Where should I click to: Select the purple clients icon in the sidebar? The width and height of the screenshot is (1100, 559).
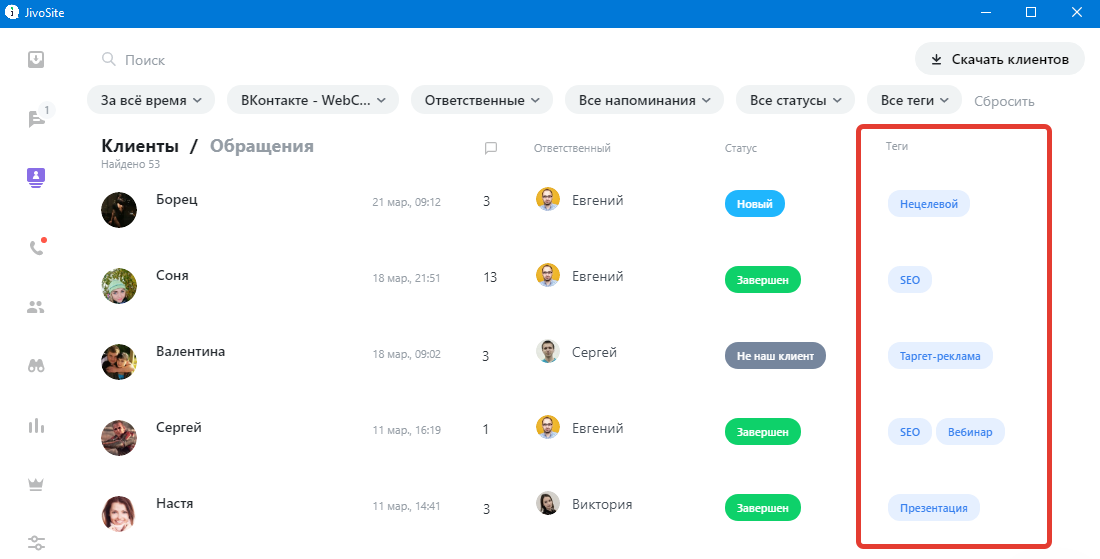click(36, 177)
